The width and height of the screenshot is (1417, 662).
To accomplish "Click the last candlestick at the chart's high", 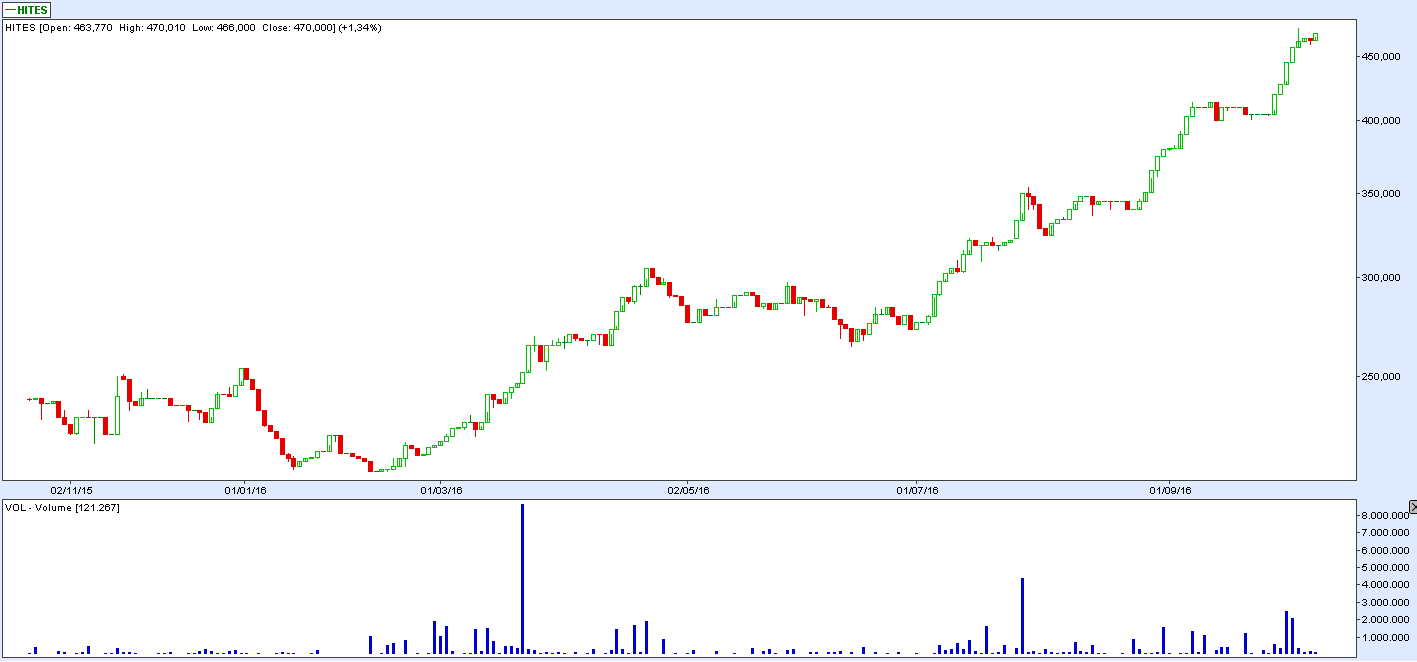I will [1315, 37].
